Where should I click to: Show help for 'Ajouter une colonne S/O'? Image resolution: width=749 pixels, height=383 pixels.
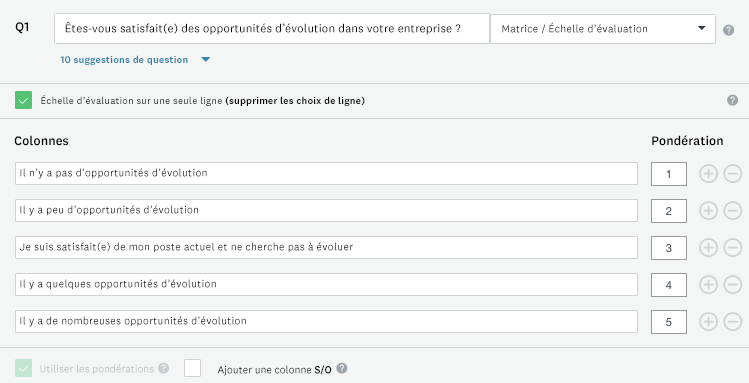click(x=342, y=368)
